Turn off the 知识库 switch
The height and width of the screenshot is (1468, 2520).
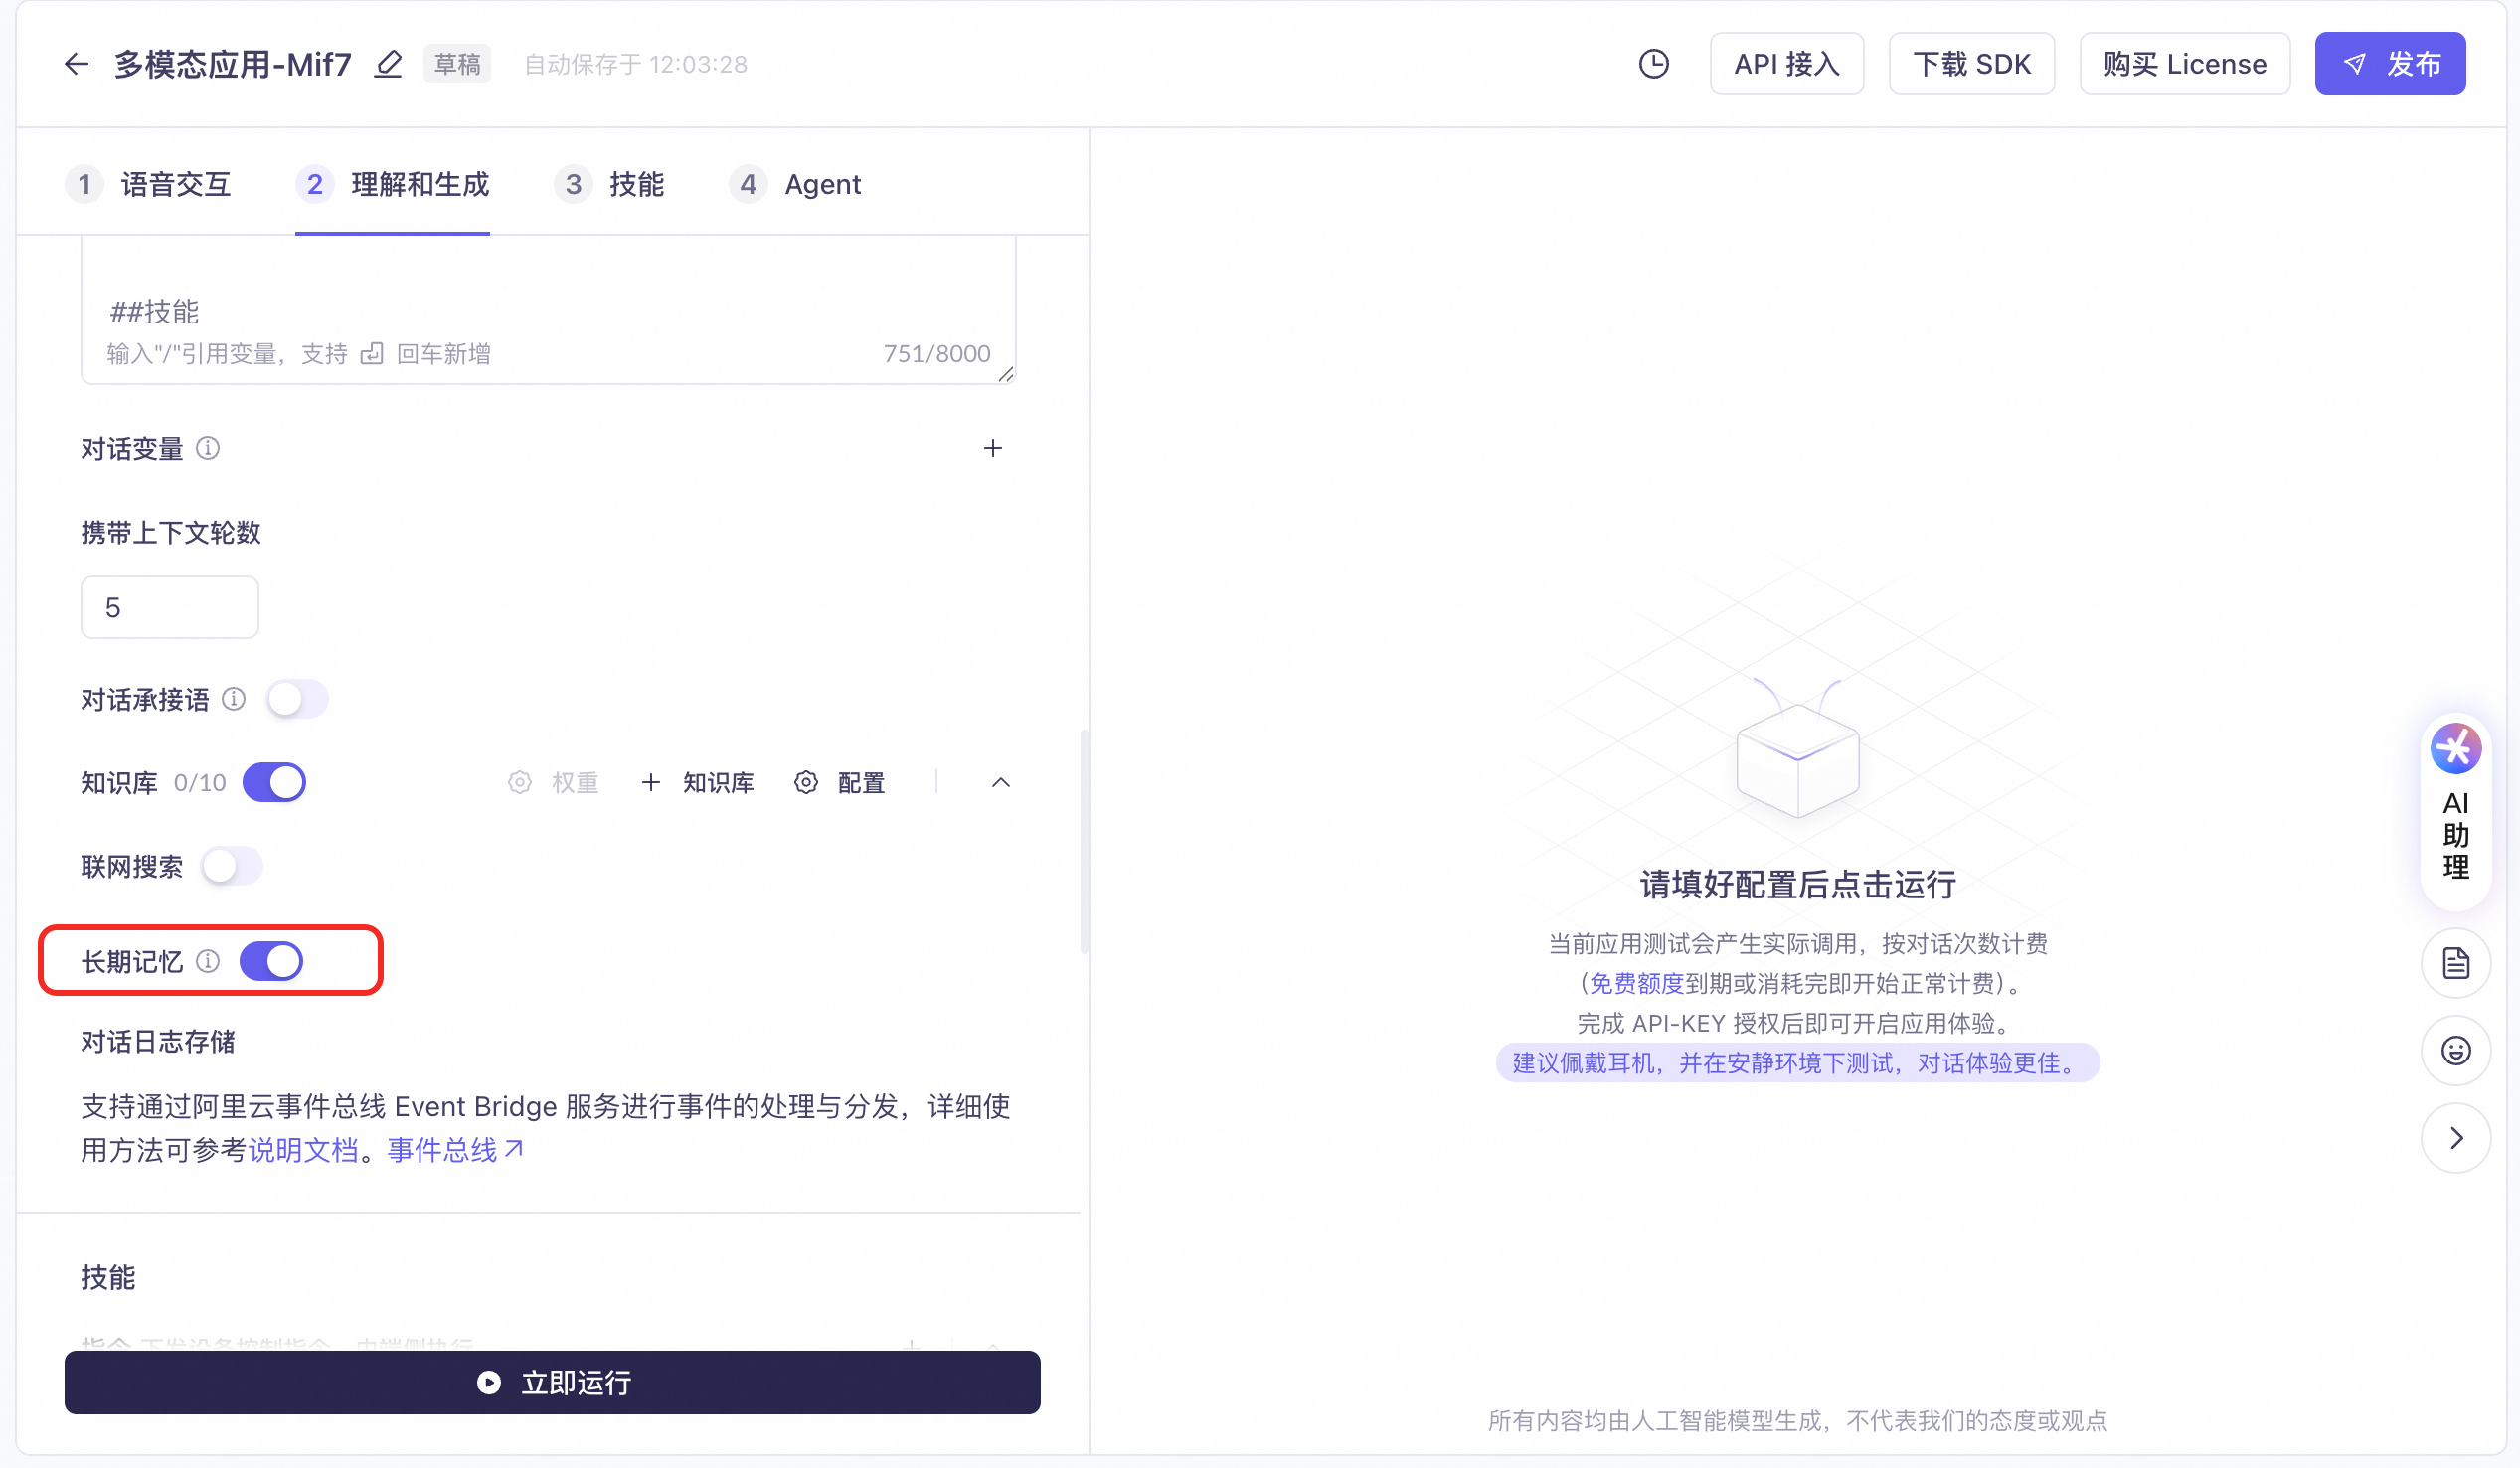(x=274, y=782)
